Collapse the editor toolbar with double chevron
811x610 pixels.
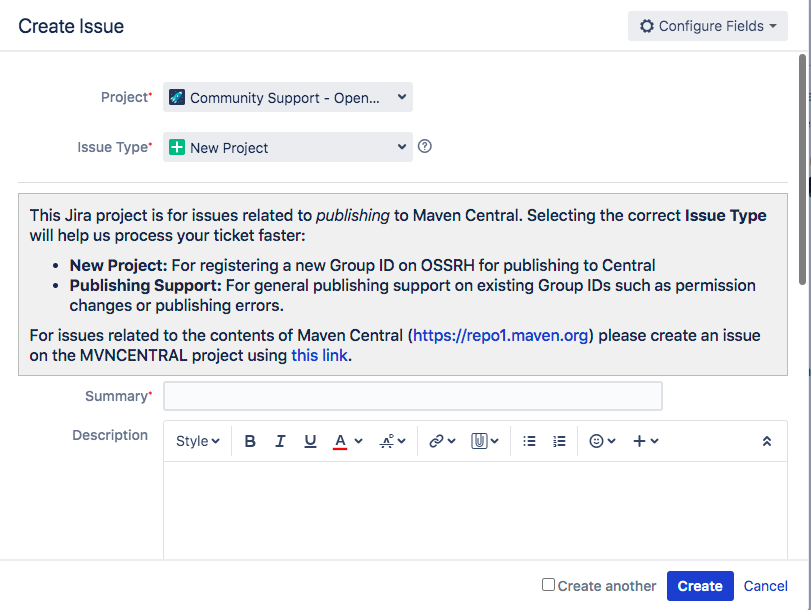pyautogui.click(x=767, y=441)
